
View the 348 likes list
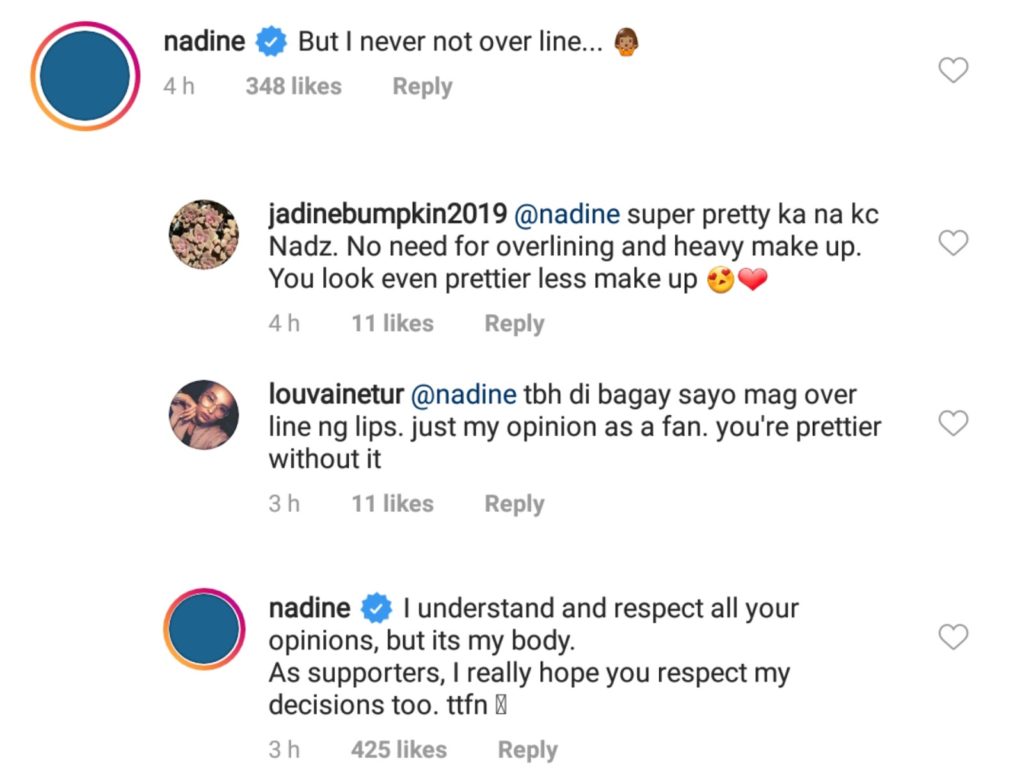(293, 87)
